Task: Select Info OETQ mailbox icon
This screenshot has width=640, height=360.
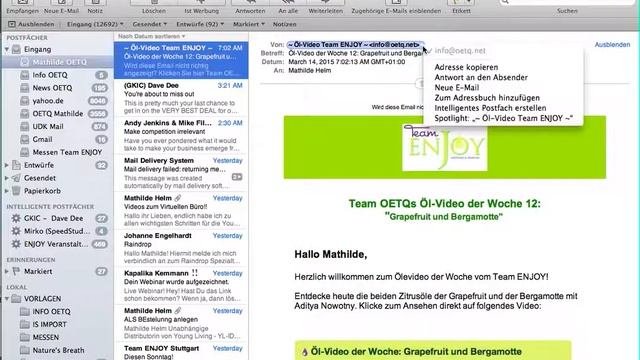Action: (x=25, y=75)
